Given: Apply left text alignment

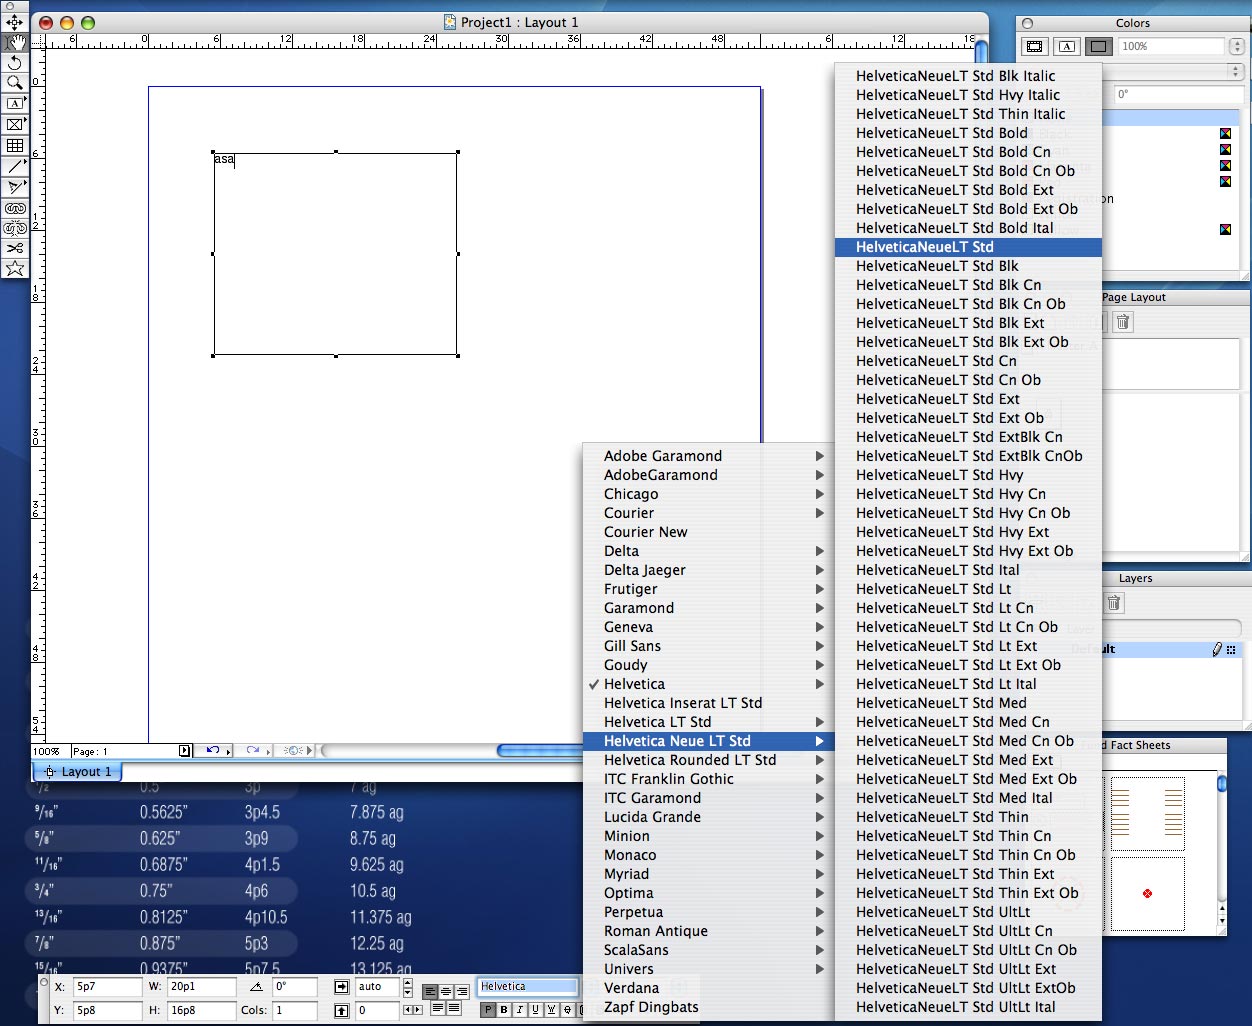Looking at the screenshot, I should tap(430, 992).
